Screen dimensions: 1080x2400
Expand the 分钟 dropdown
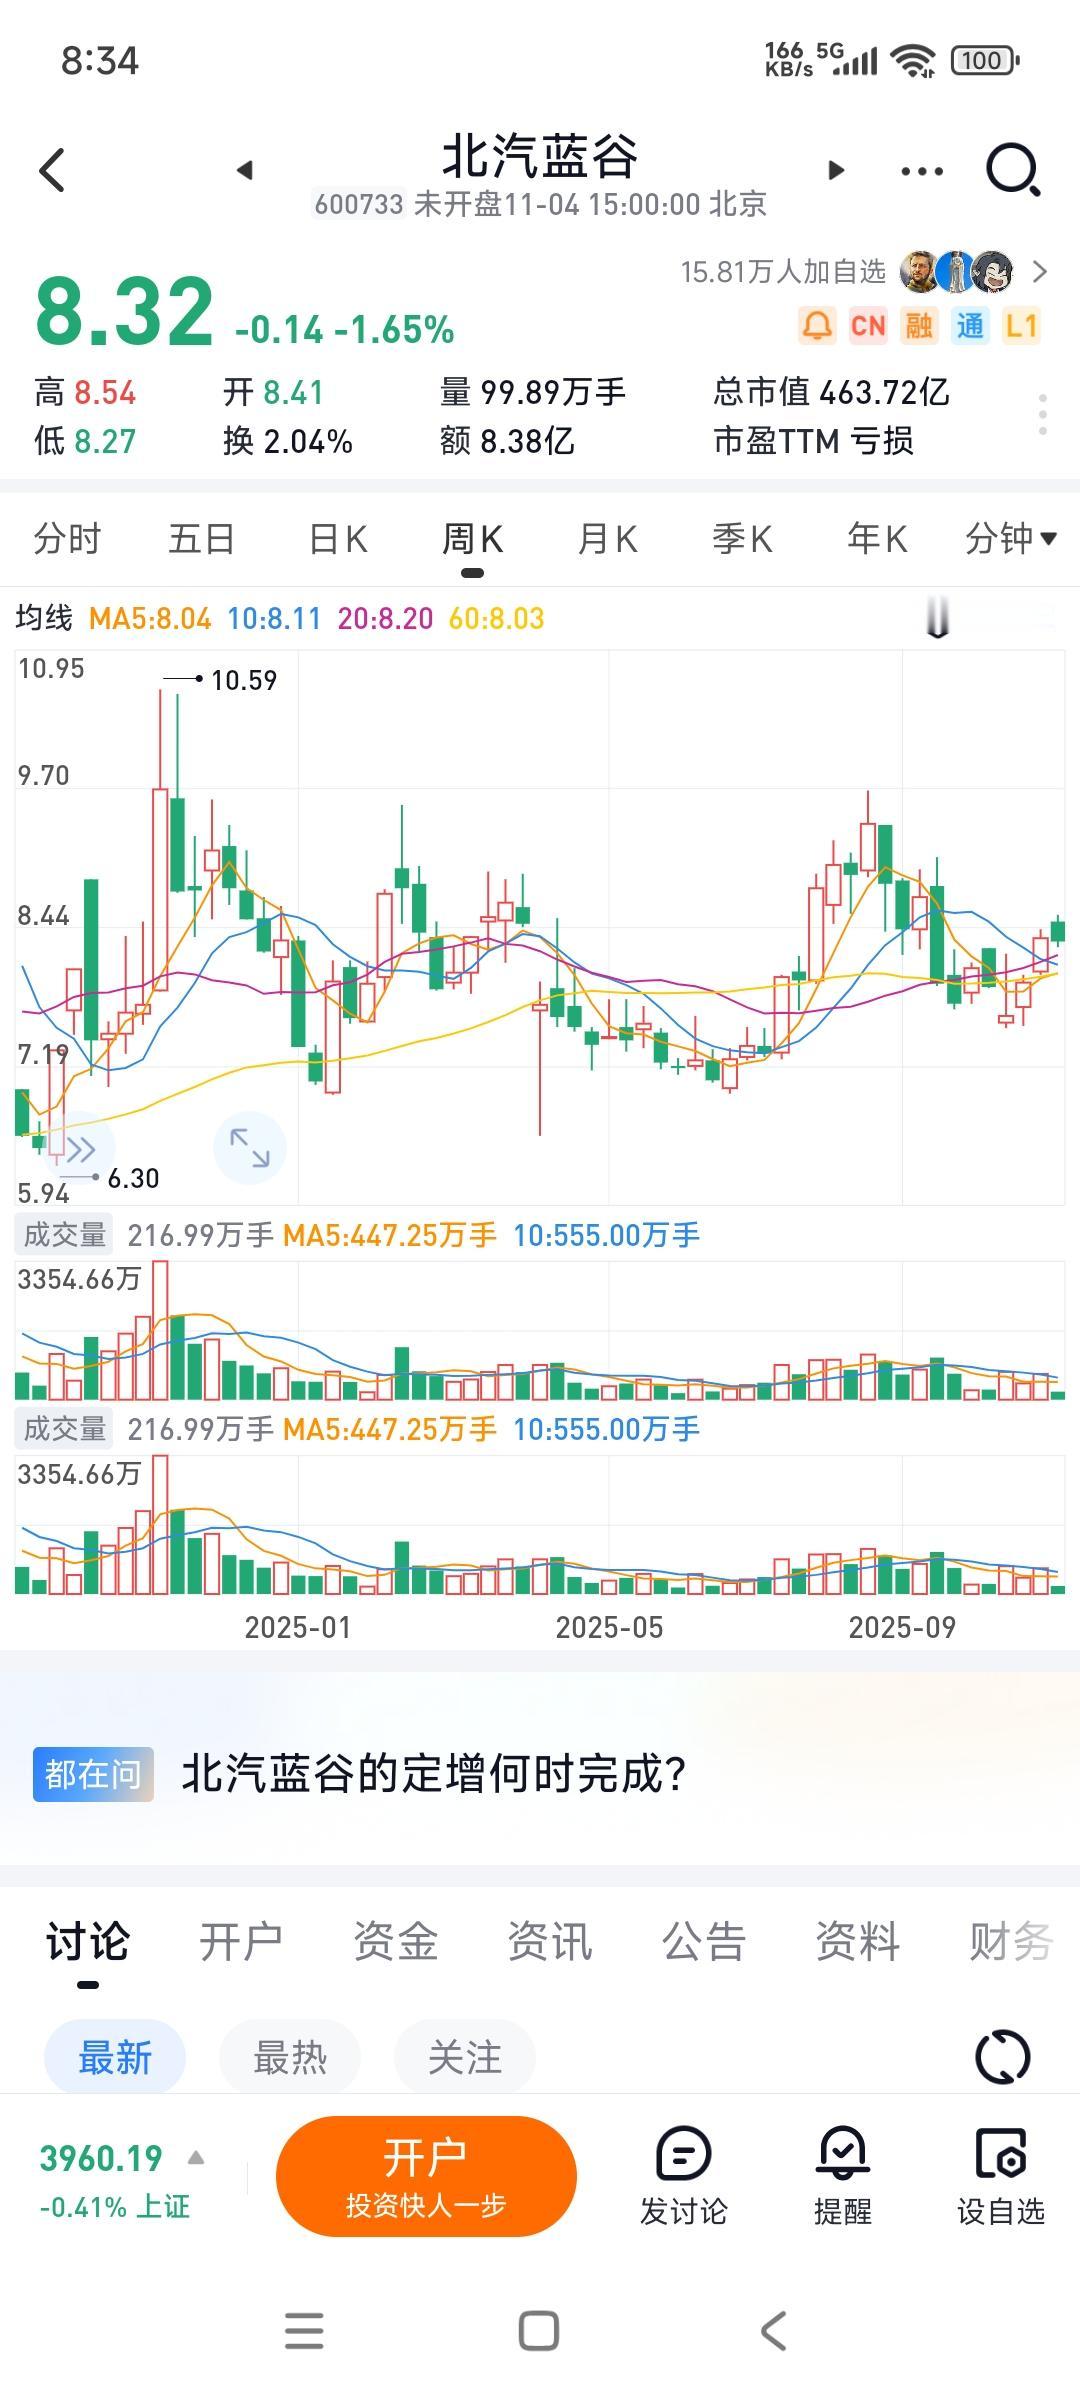1010,539
